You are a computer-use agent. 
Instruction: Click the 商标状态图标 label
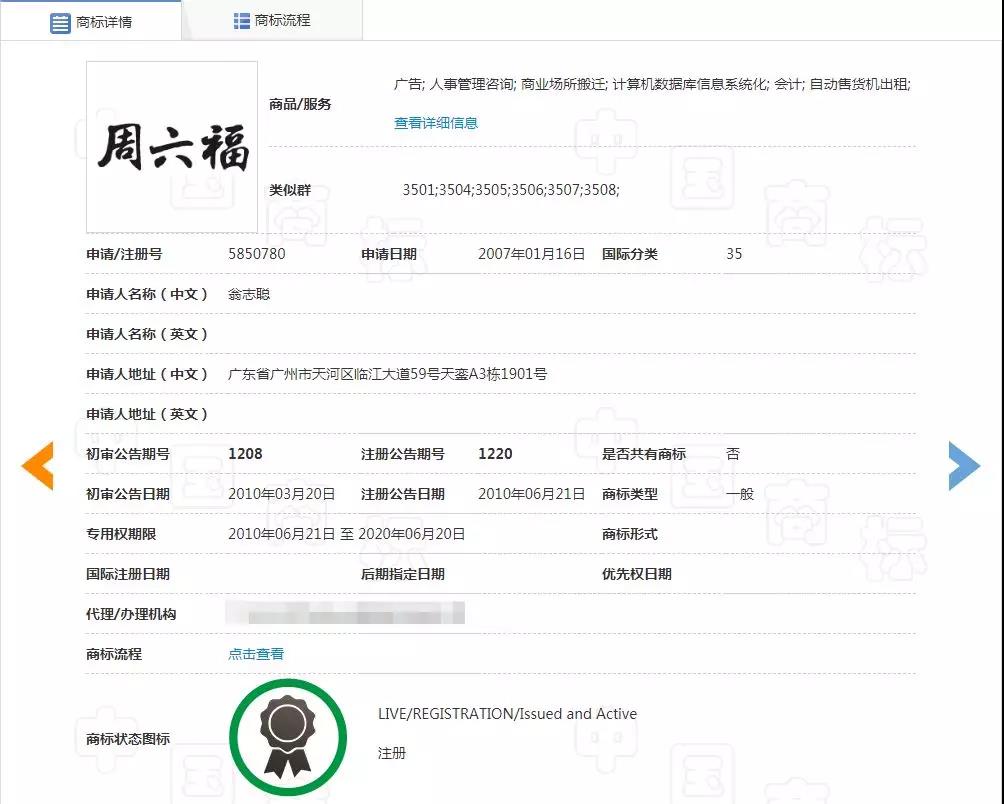128,739
